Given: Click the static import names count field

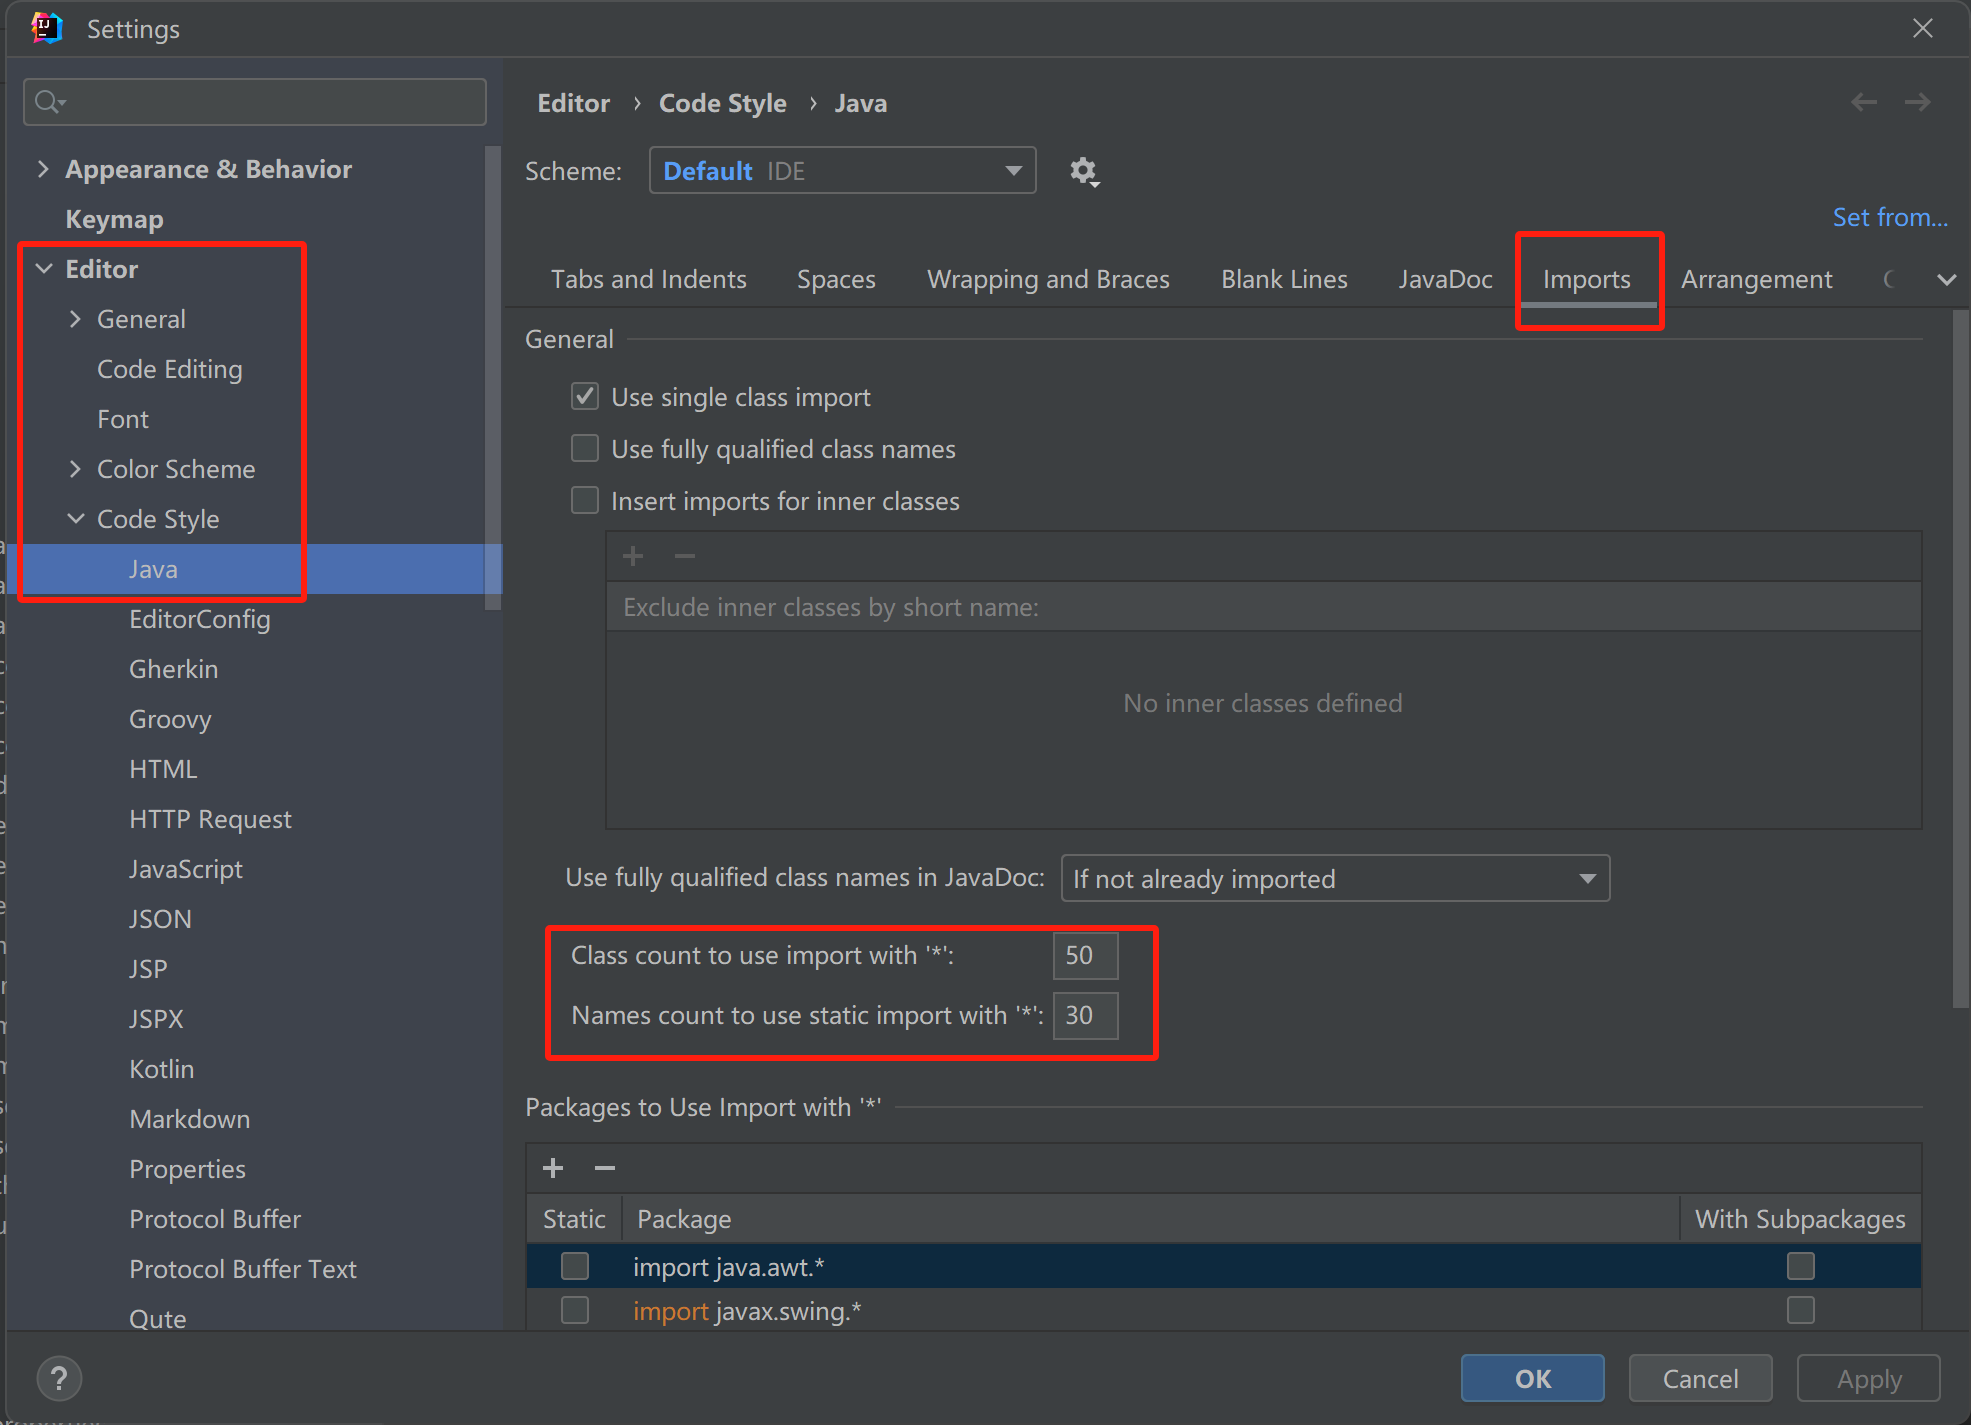Looking at the screenshot, I should tap(1085, 1016).
